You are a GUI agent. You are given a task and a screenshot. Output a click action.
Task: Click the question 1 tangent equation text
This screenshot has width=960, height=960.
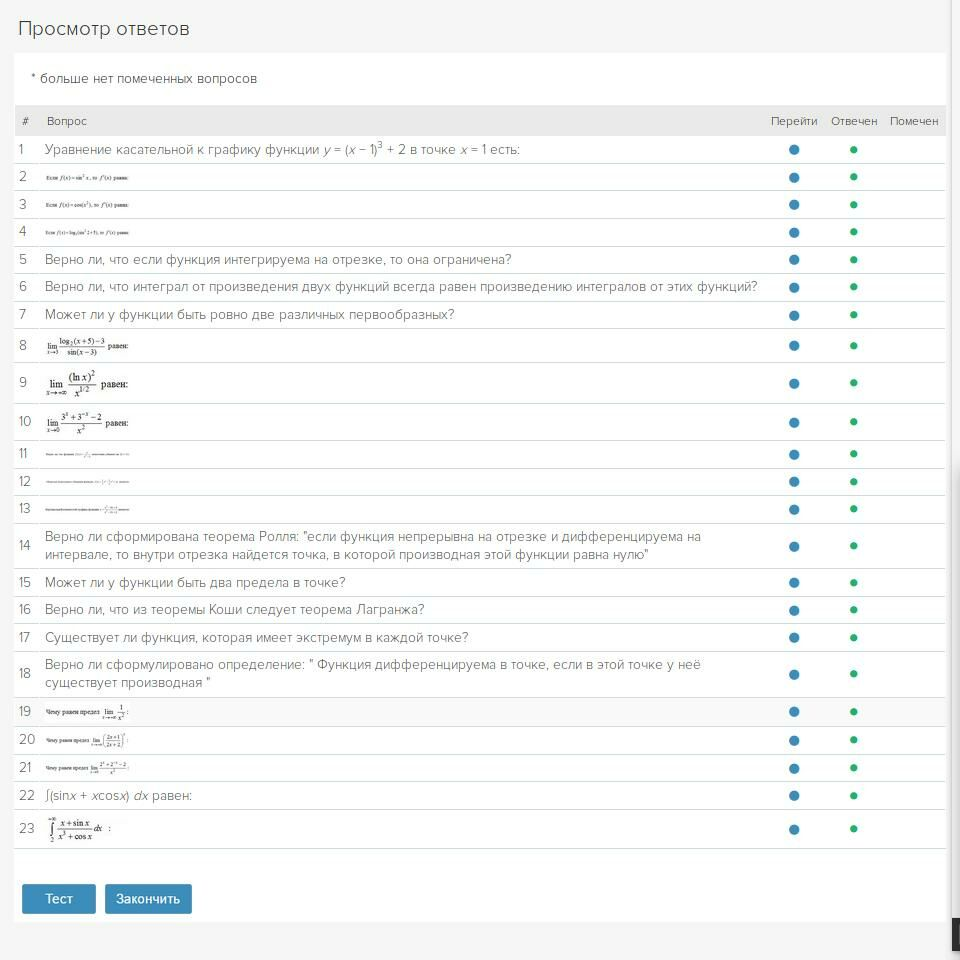pyautogui.click(x=282, y=150)
